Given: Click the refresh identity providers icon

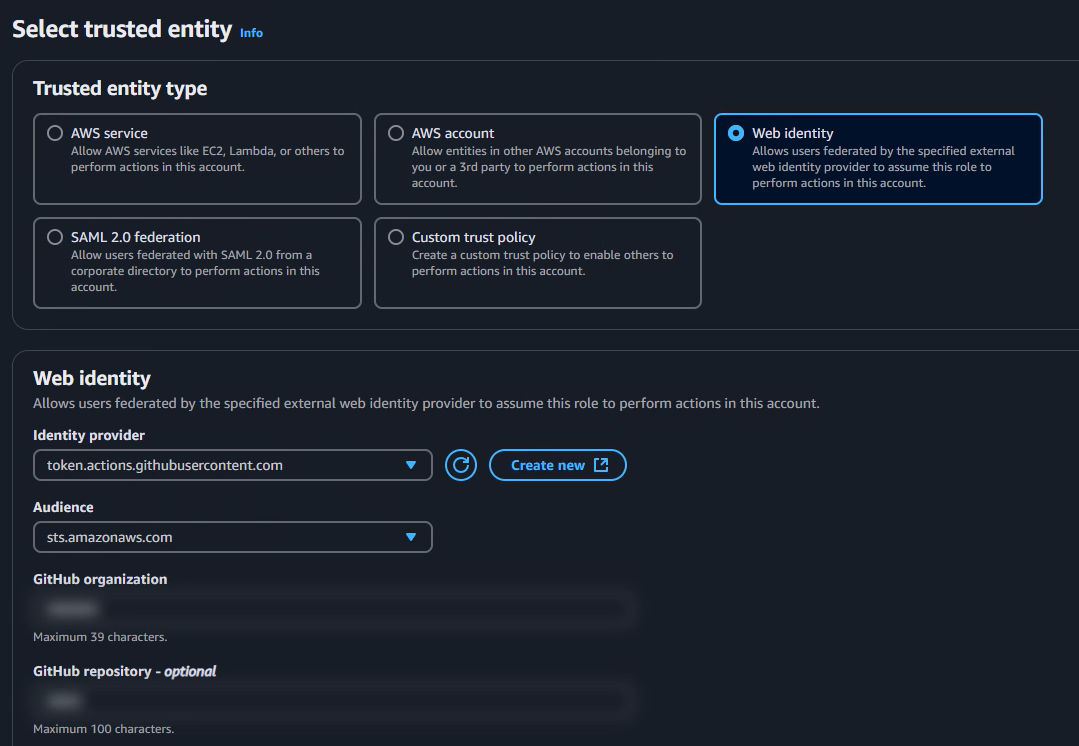Looking at the screenshot, I should coord(460,465).
